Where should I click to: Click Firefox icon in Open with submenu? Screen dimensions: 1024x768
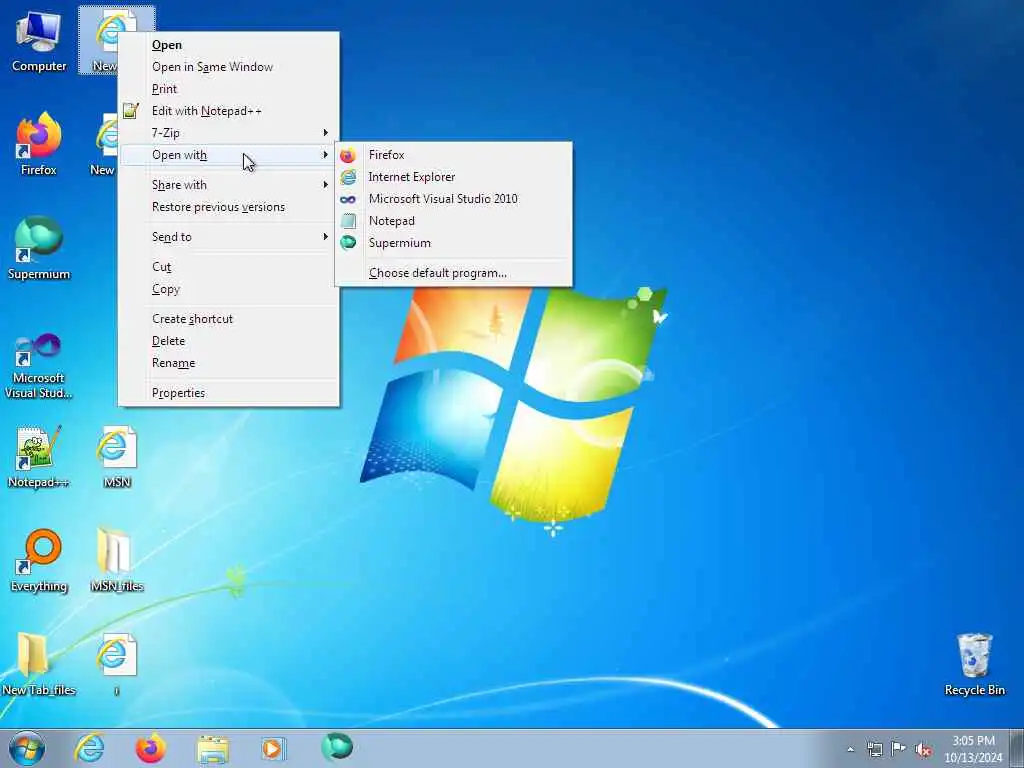point(347,155)
